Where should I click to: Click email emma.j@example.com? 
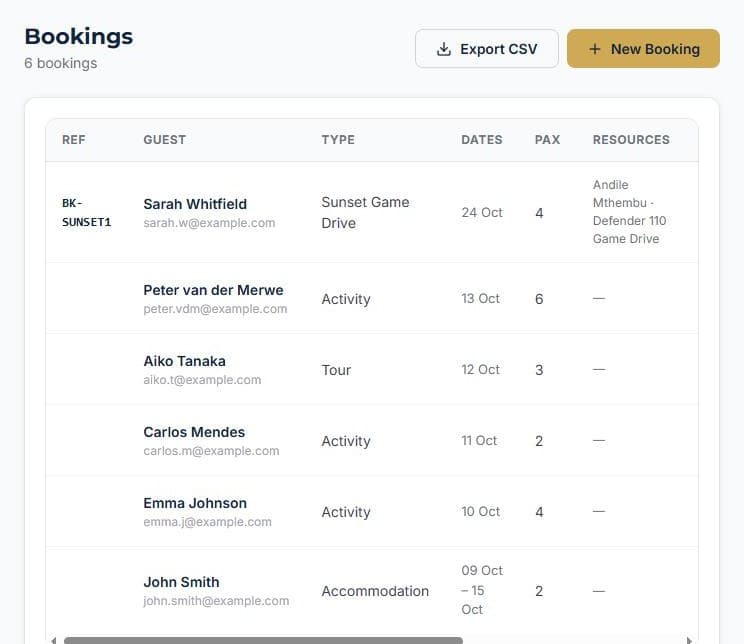[x=207, y=522]
